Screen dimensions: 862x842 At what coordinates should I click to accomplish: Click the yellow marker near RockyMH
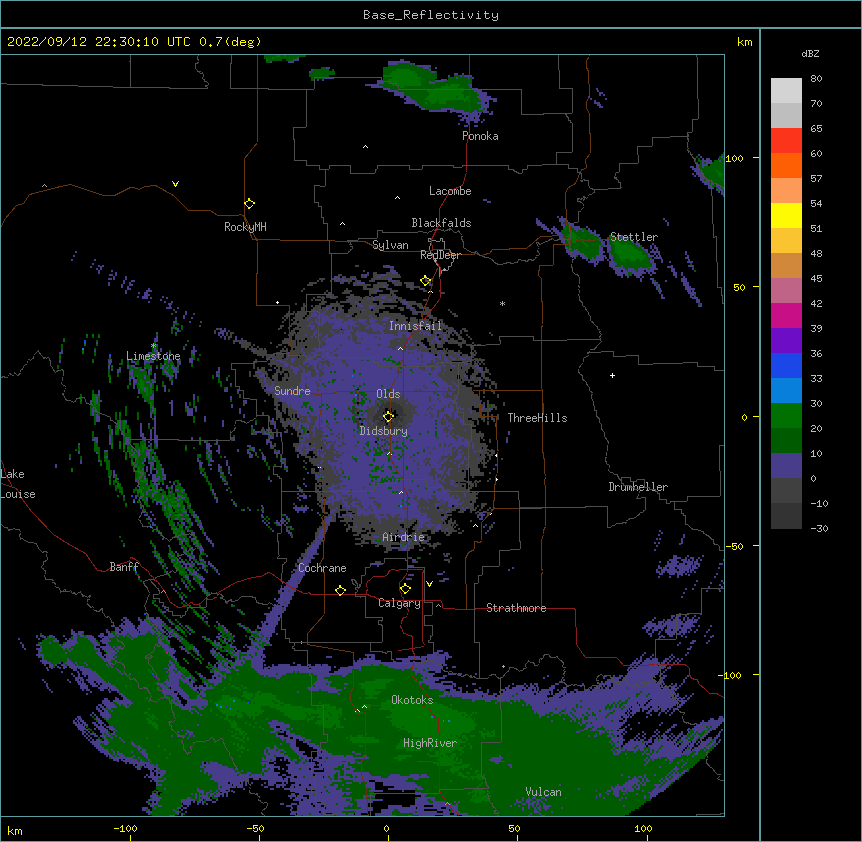point(249,204)
